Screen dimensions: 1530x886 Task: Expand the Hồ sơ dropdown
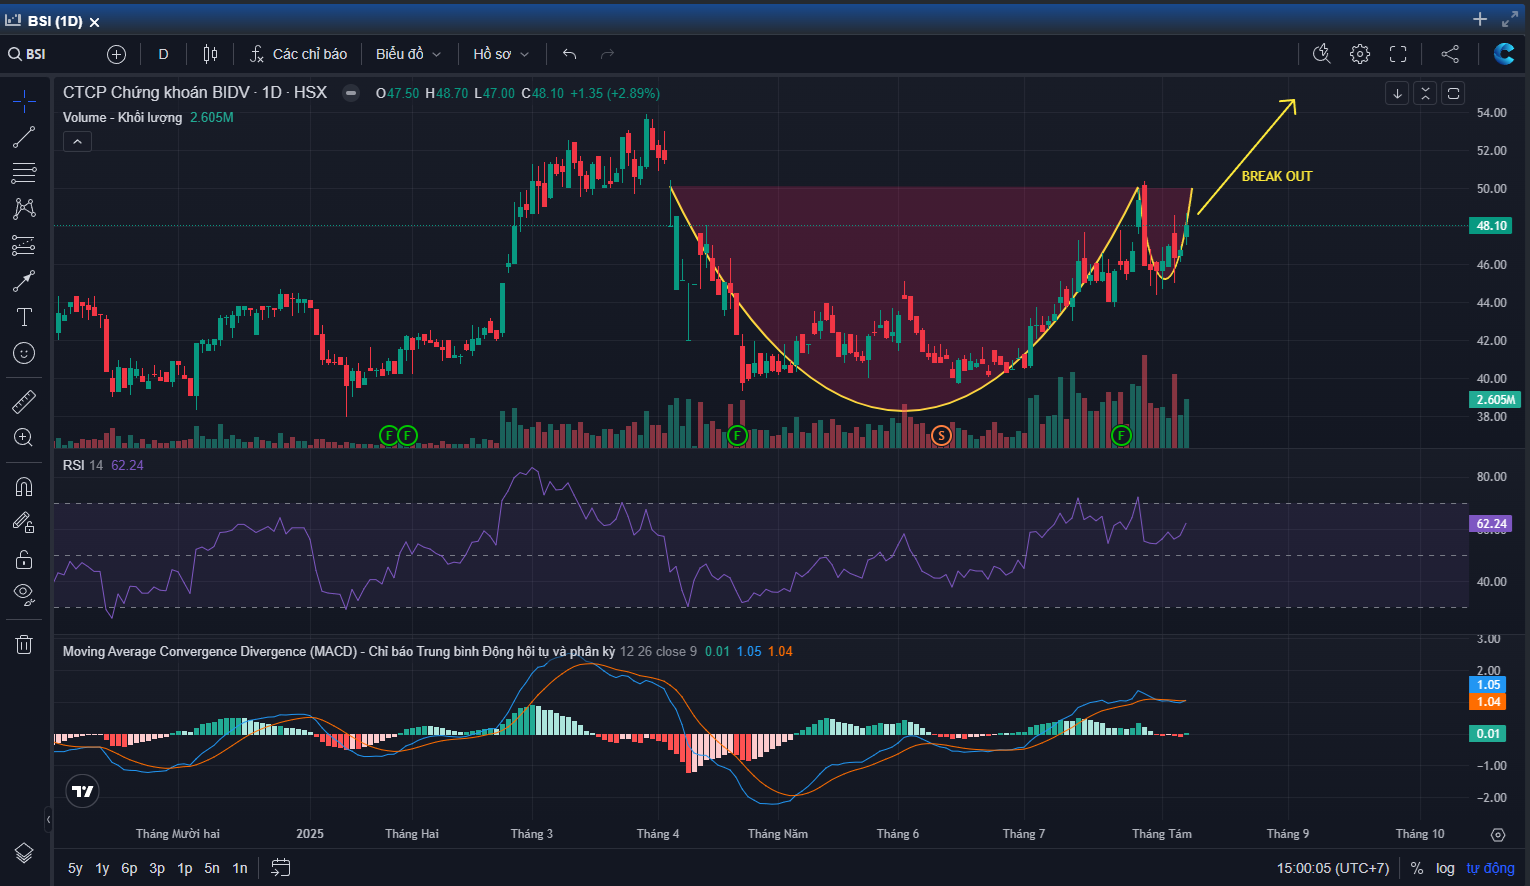click(x=501, y=54)
